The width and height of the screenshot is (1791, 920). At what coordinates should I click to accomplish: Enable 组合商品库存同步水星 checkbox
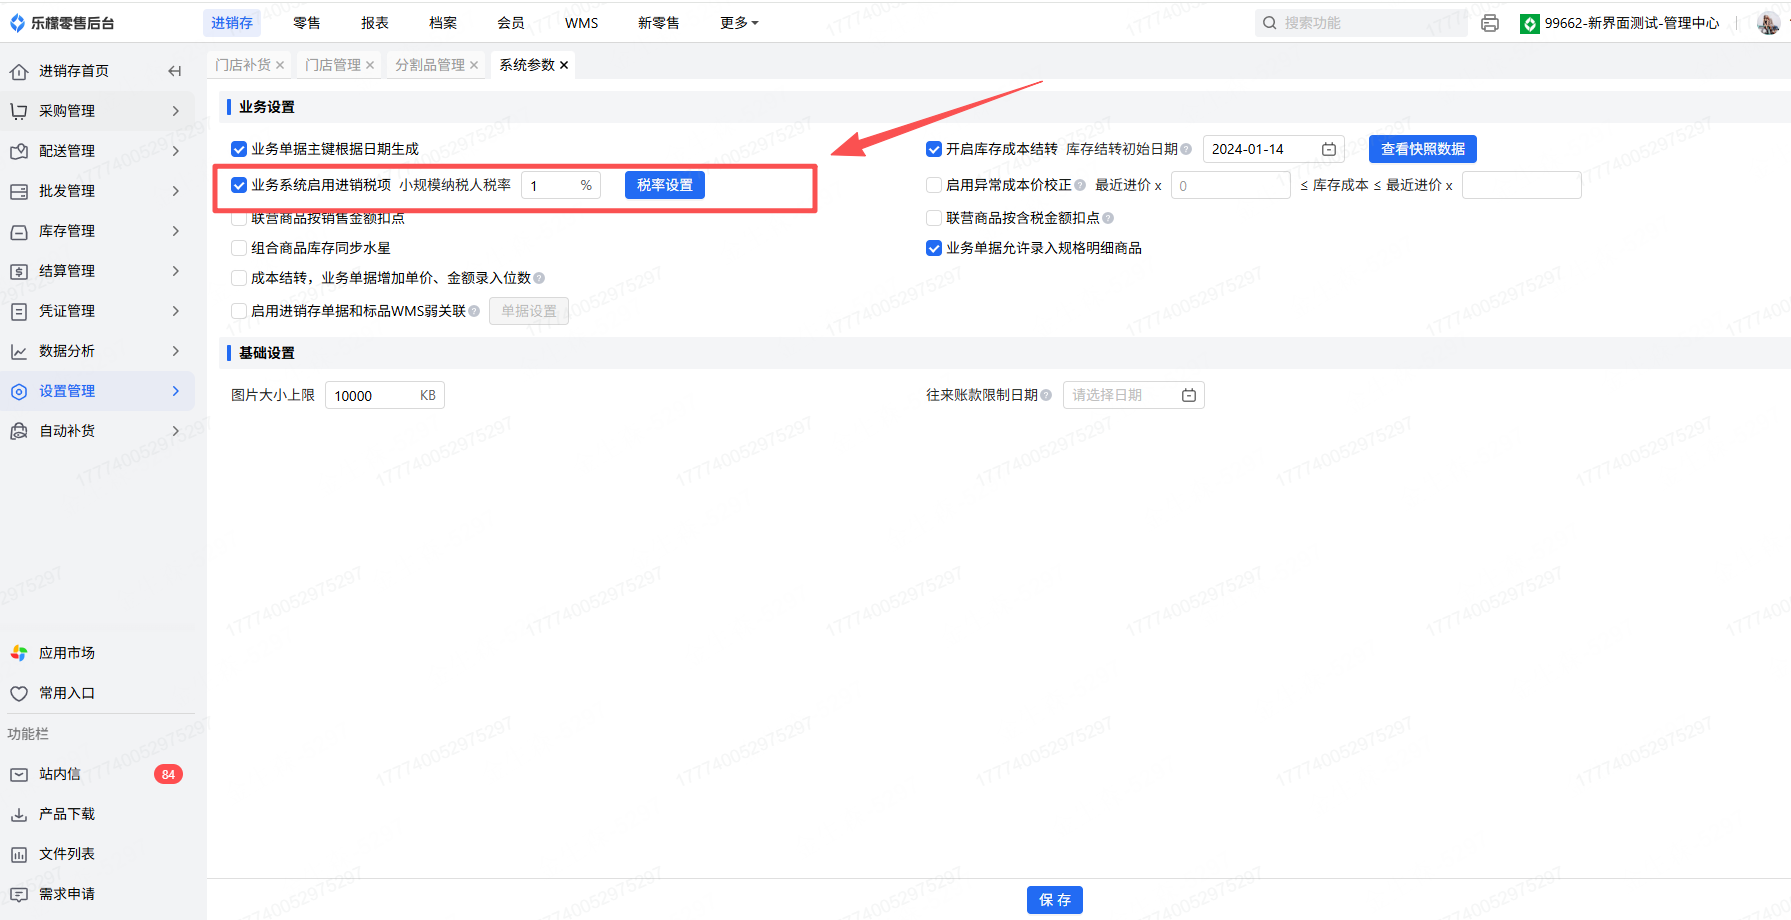pyautogui.click(x=239, y=248)
